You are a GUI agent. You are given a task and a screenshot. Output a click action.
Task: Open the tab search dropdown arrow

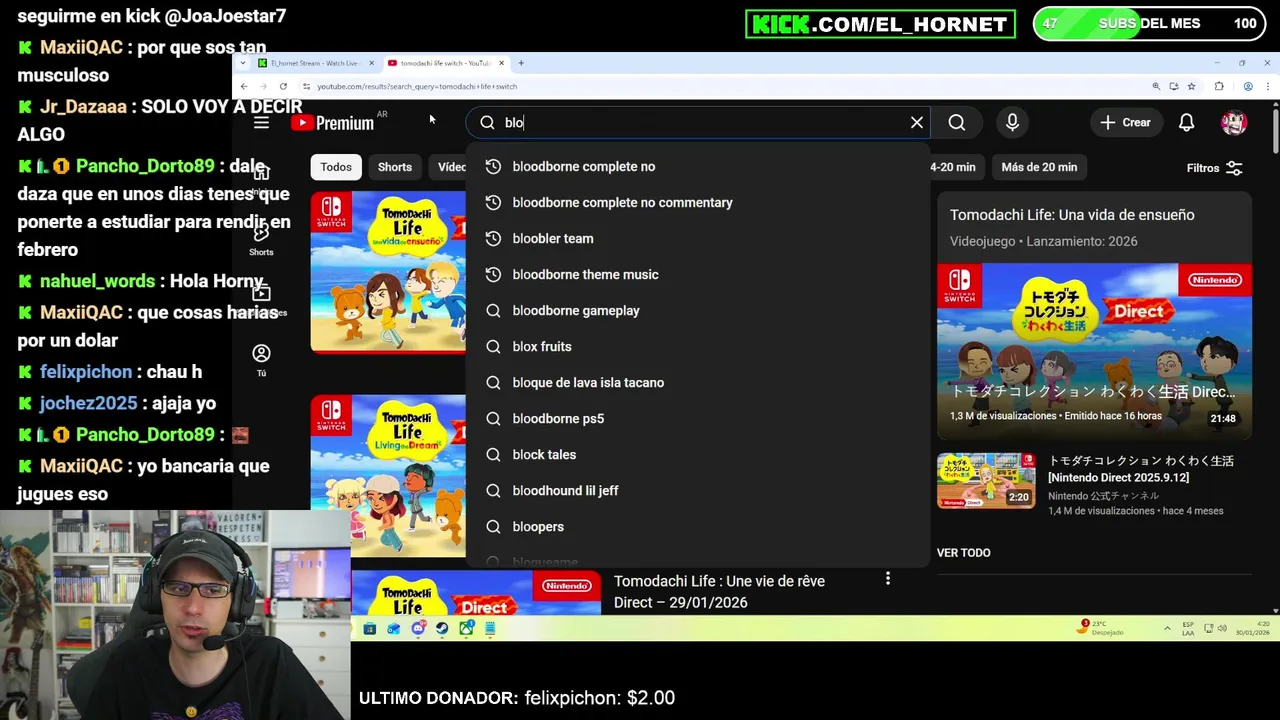point(242,63)
